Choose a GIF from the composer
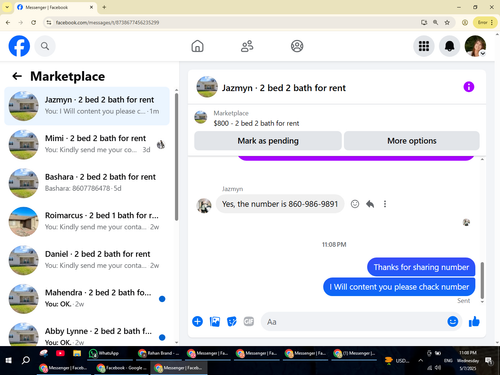500x375 pixels. (249, 321)
